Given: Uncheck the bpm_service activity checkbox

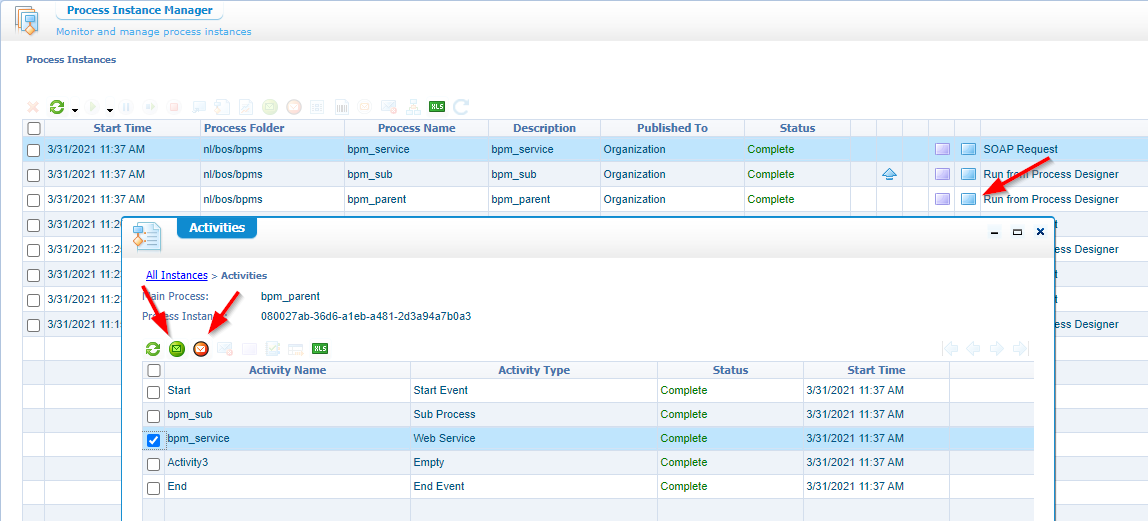Looking at the screenshot, I should tap(154, 439).
